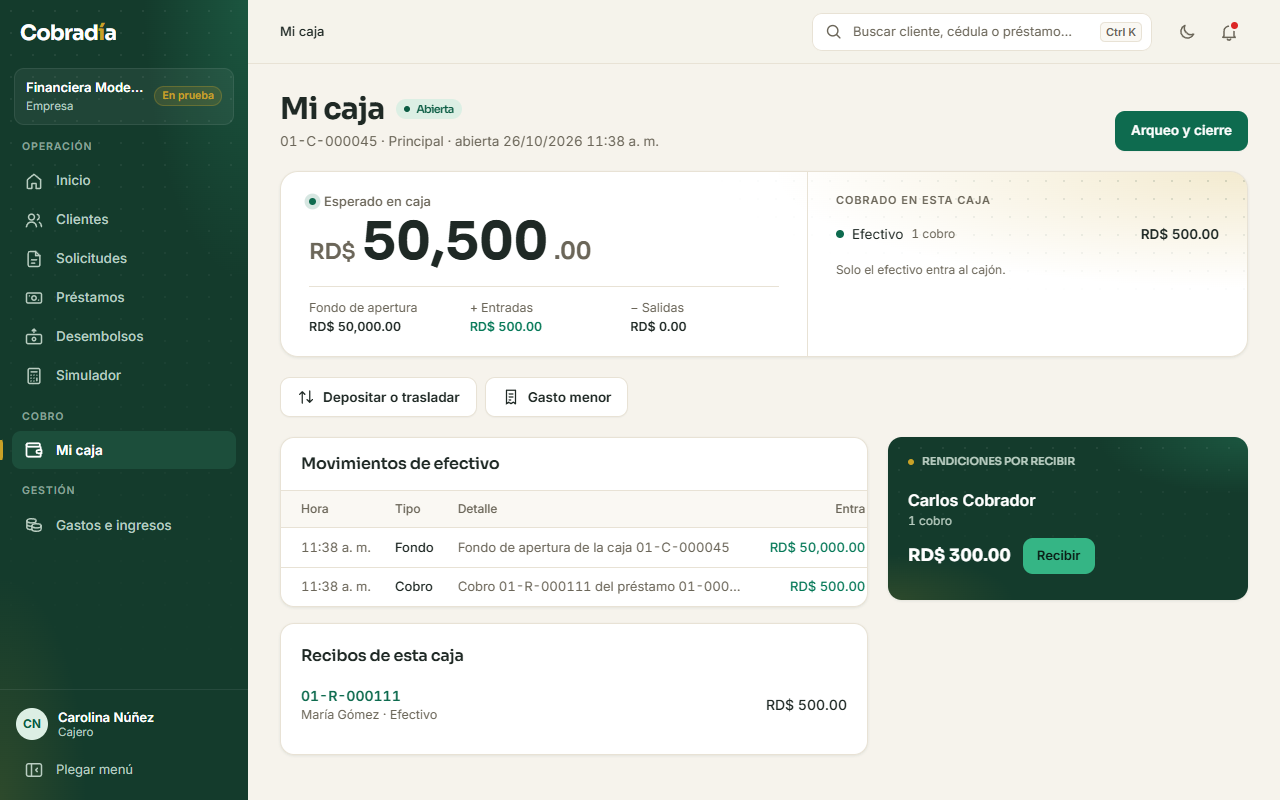The image size is (1280, 800).
Task: Click the Clientes people icon
Action: click(x=34, y=220)
